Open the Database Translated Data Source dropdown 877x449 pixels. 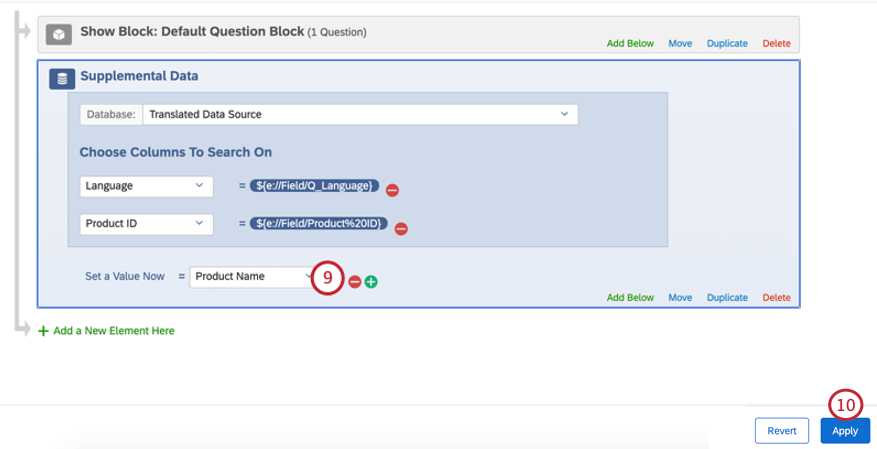click(360, 114)
